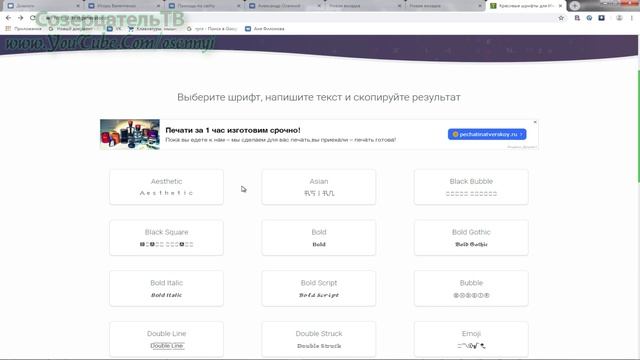This screenshot has width=640, height=360.
Task: Open the 'Клавиатуры, мыши' cart bookmark
Action: pyautogui.click(x=152, y=29)
